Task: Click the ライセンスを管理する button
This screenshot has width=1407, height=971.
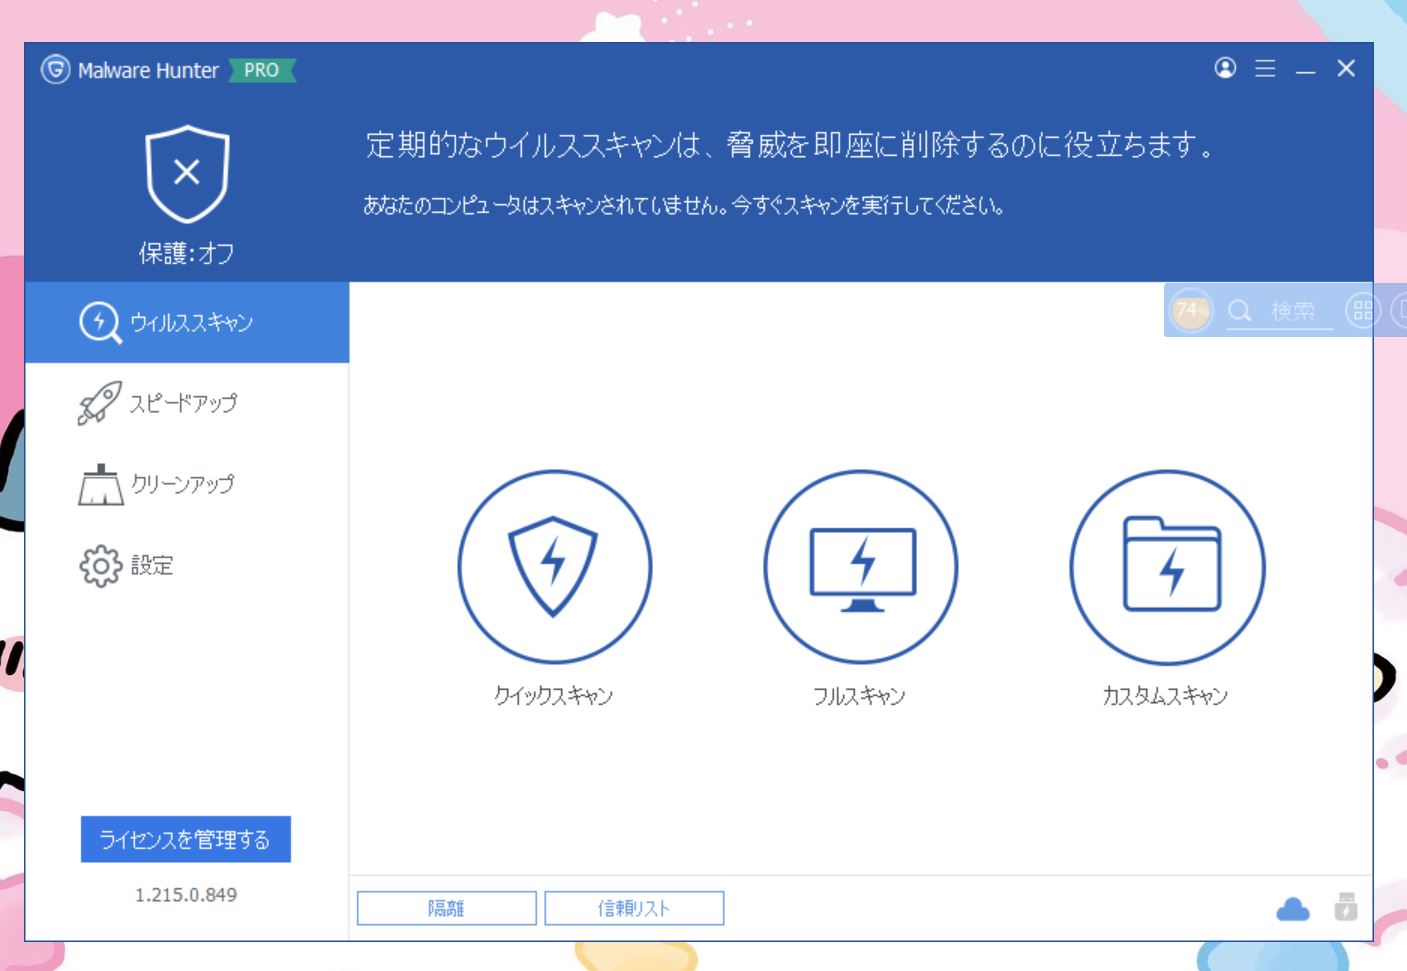Action: [x=186, y=839]
